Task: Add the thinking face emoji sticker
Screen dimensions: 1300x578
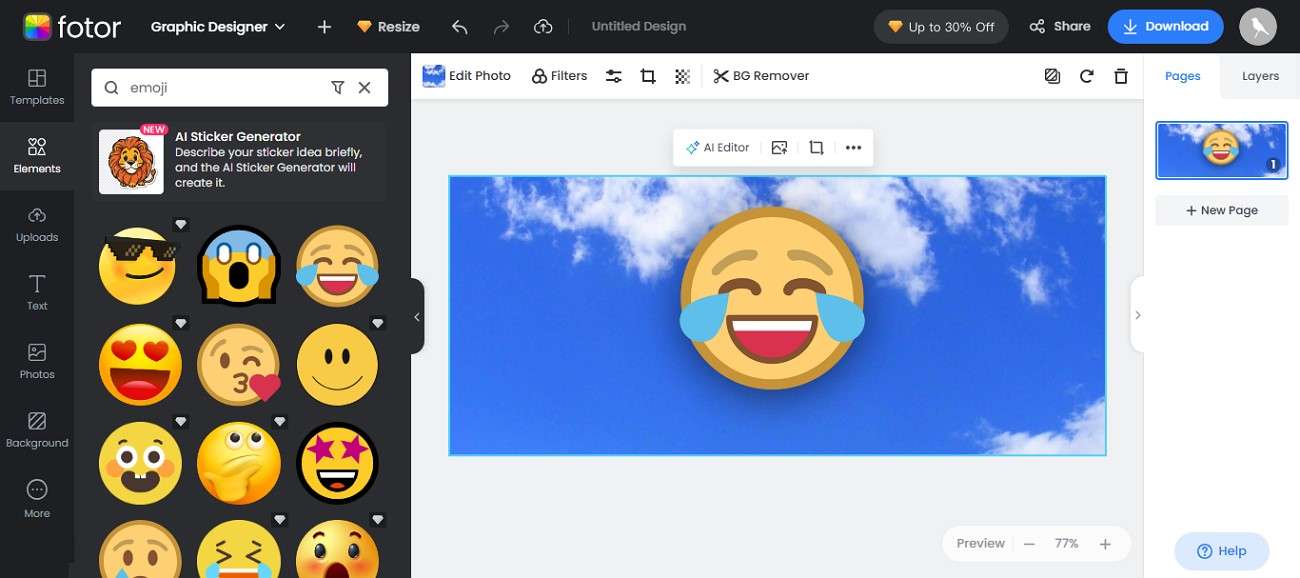Action: coord(238,463)
